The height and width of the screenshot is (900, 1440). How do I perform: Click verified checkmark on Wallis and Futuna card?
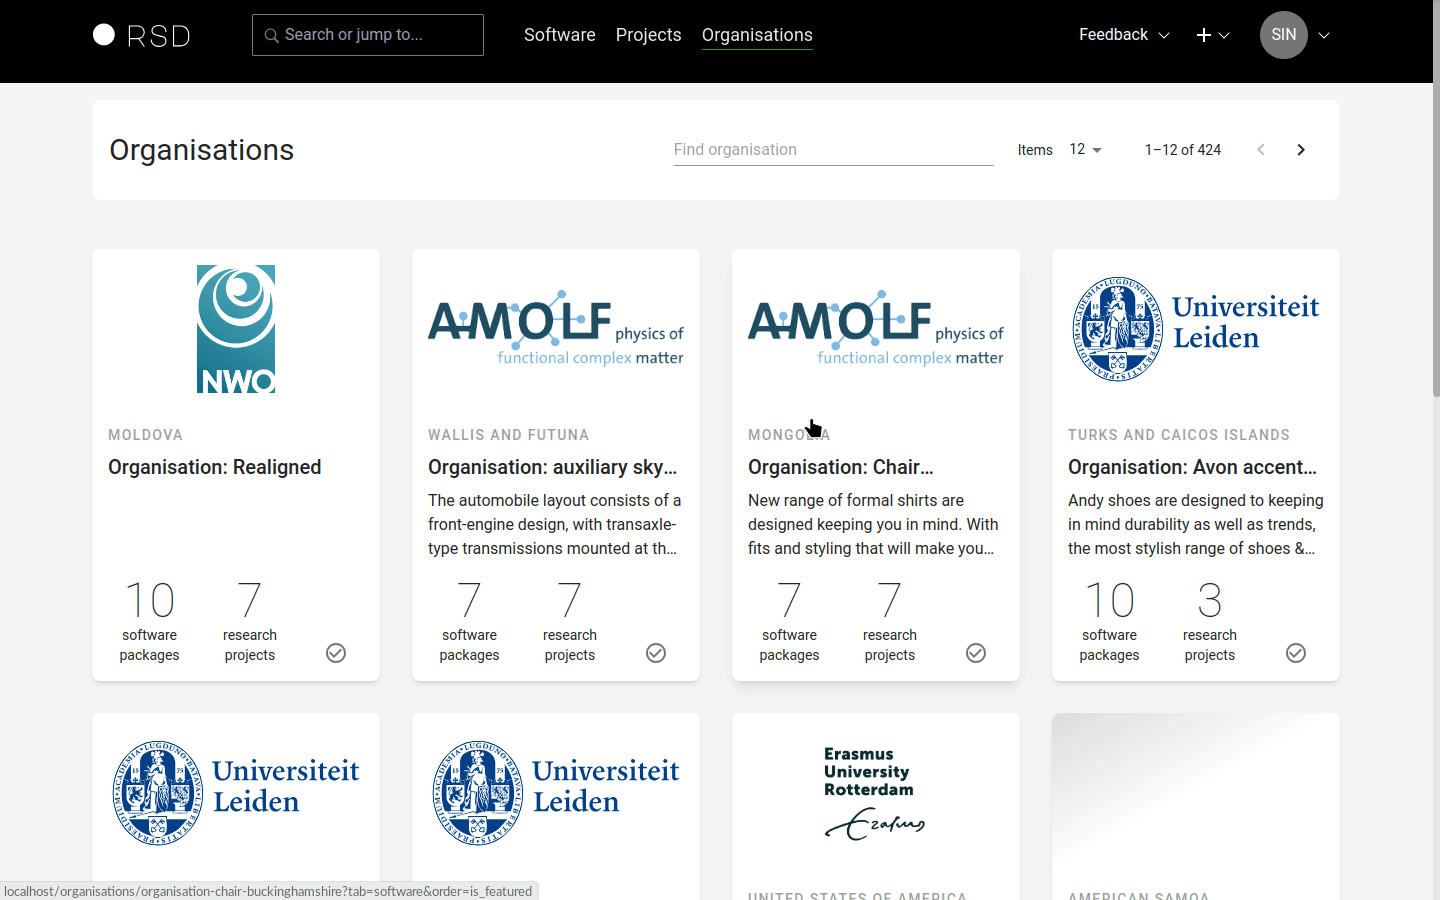(x=656, y=653)
